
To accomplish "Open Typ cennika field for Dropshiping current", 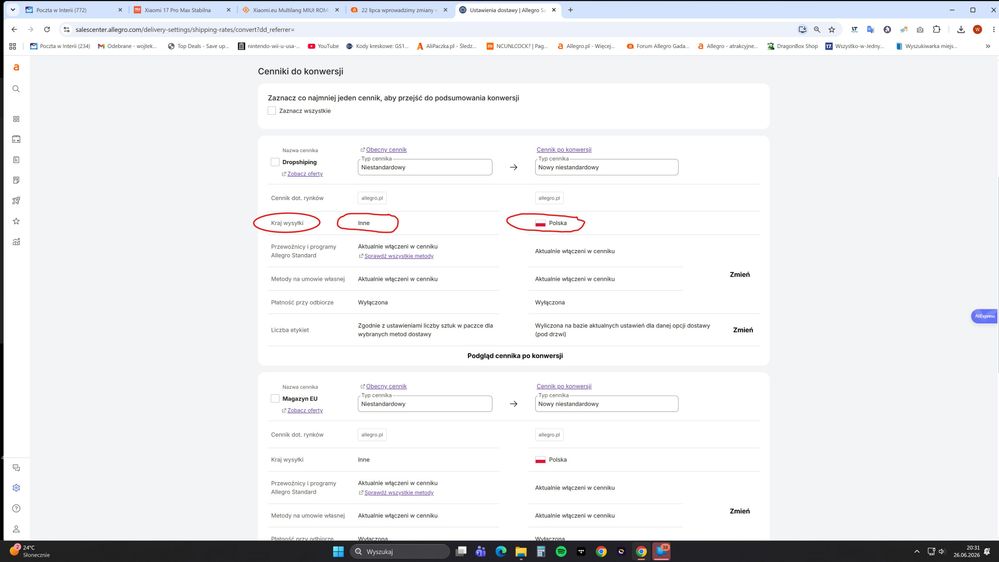I will [425, 167].
